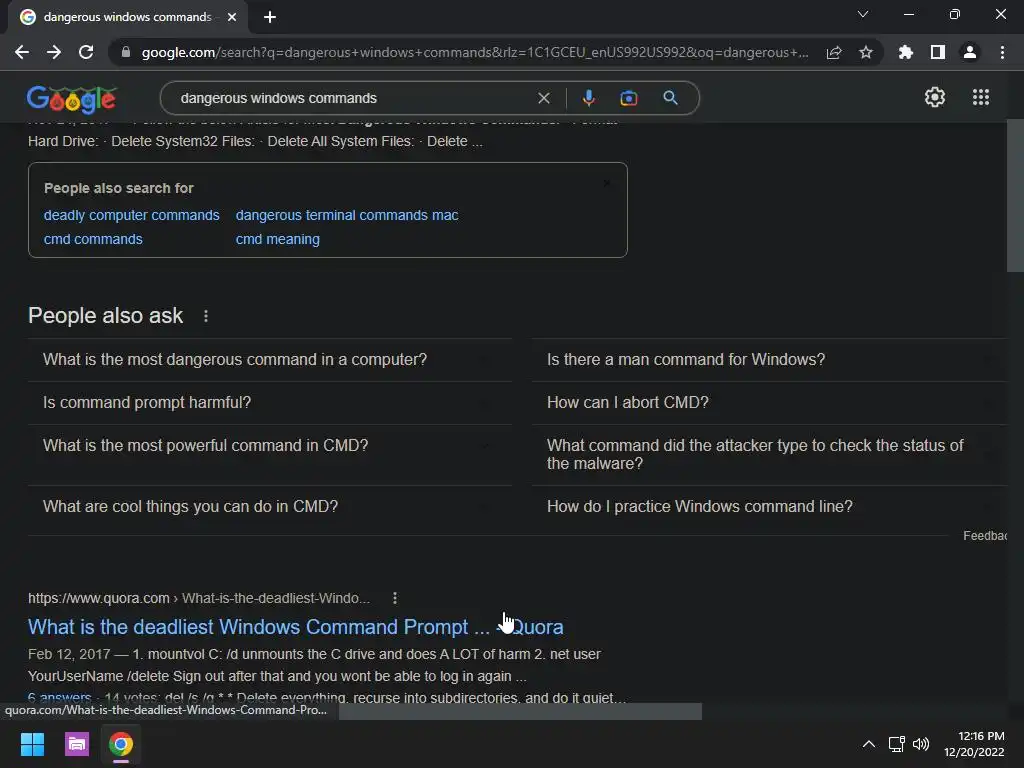The width and height of the screenshot is (1024, 768).
Task: Toggle Chrome side panel icon
Action: (938, 52)
